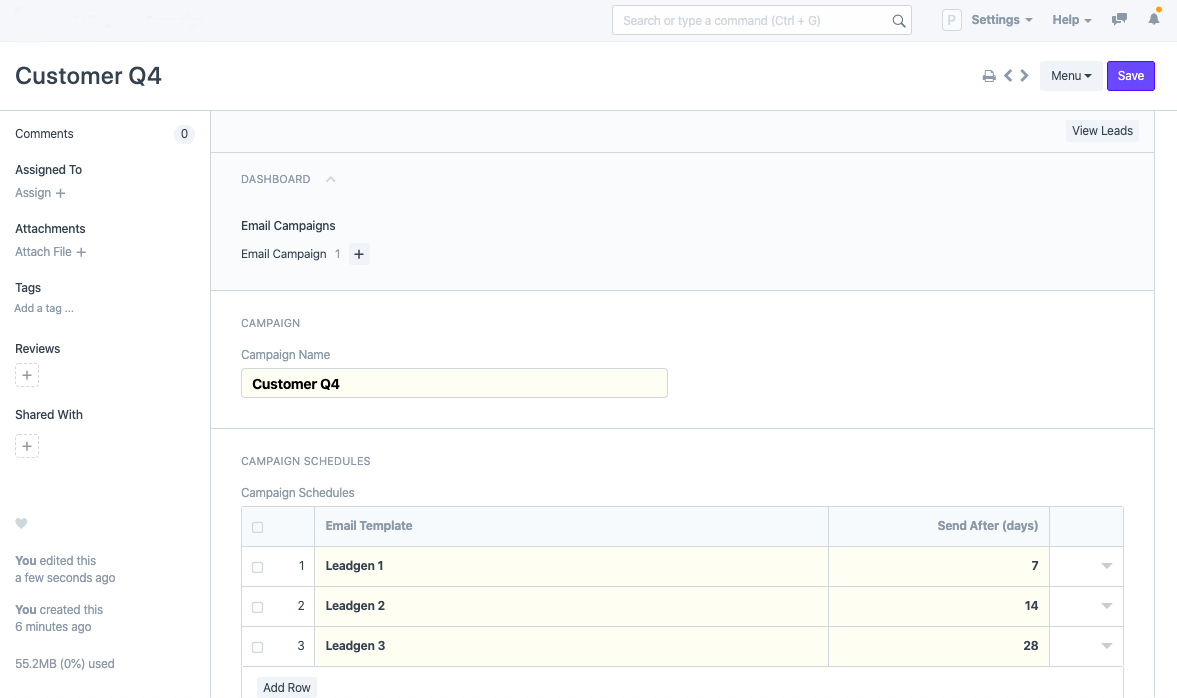Open the Settings menu
This screenshot has width=1177, height=698.
1001,20
